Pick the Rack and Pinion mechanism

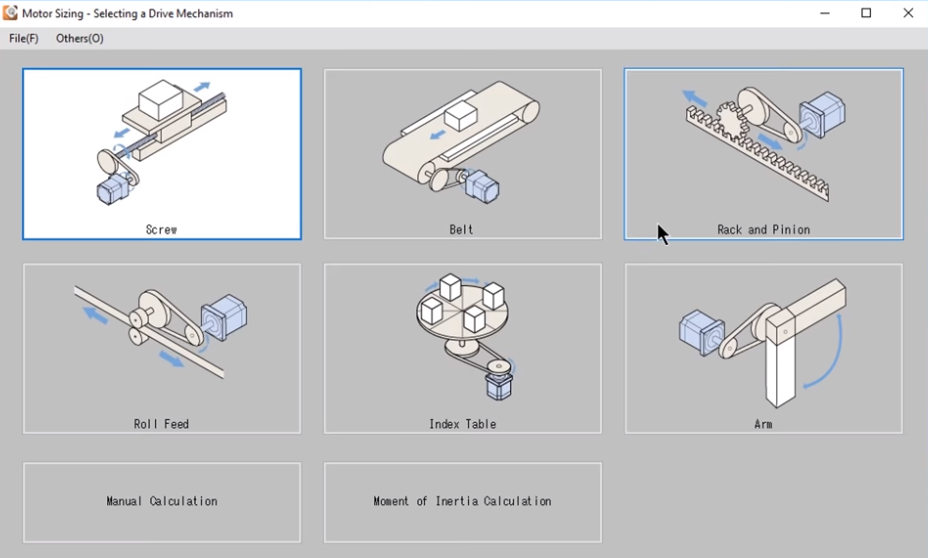click(x=763, y=154)
